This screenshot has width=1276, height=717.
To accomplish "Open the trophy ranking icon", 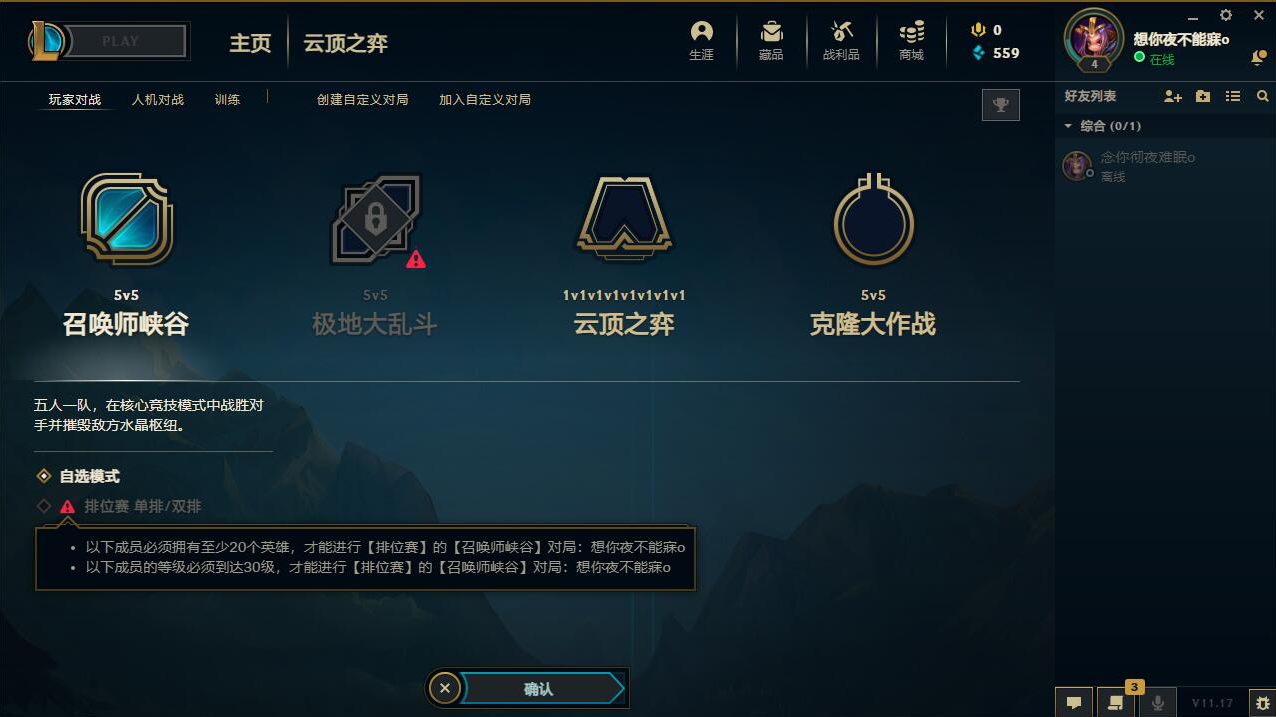I will coord(1001,104).
